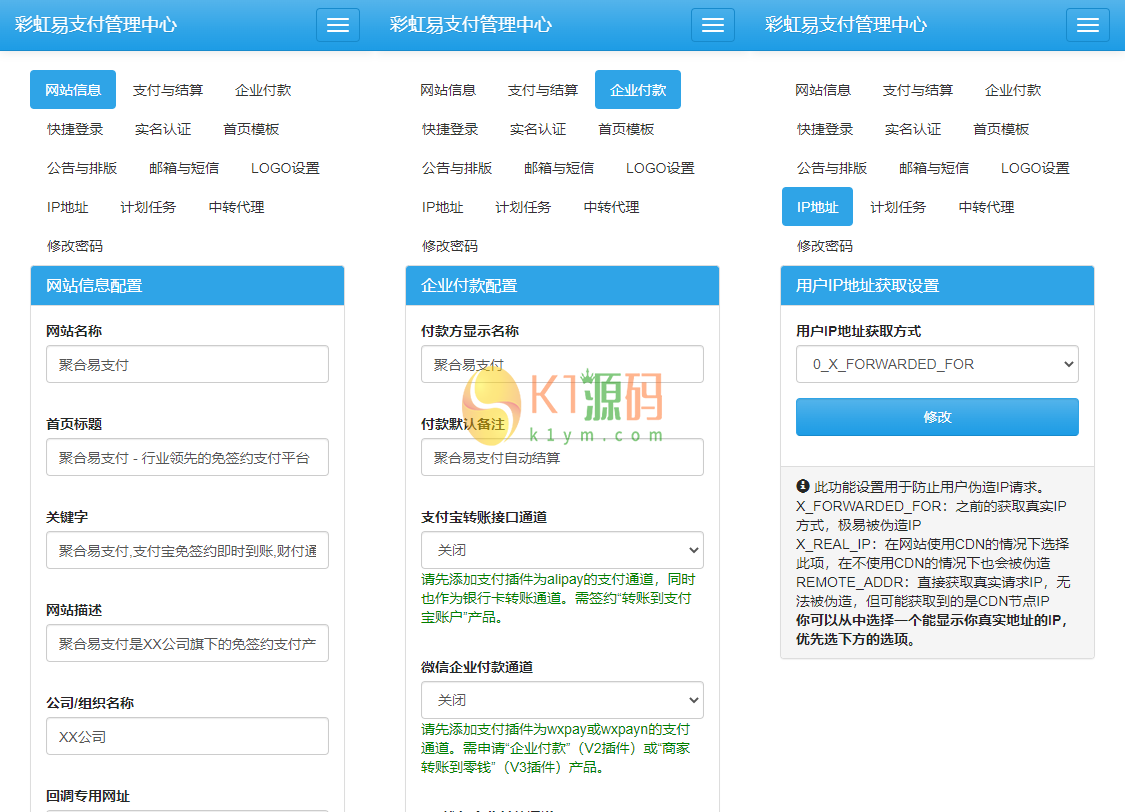The height and width of the screenshot is (812, 1125).
Task: Open 修改密码 tab in right panel
Action: point(825,246)
